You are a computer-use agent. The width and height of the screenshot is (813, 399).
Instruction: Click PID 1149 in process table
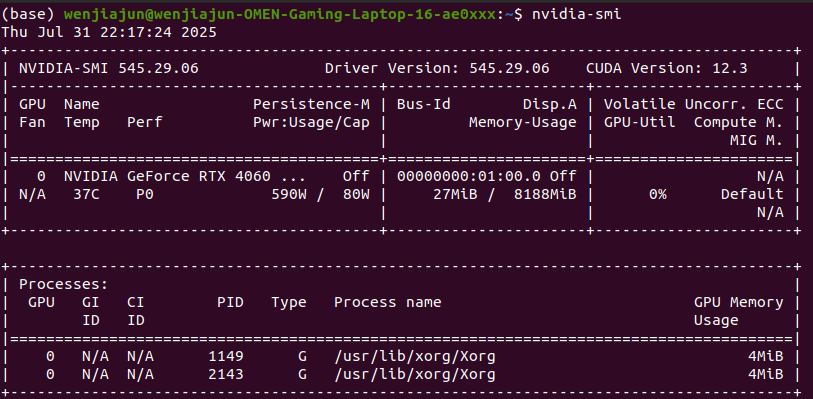[226, 357]
